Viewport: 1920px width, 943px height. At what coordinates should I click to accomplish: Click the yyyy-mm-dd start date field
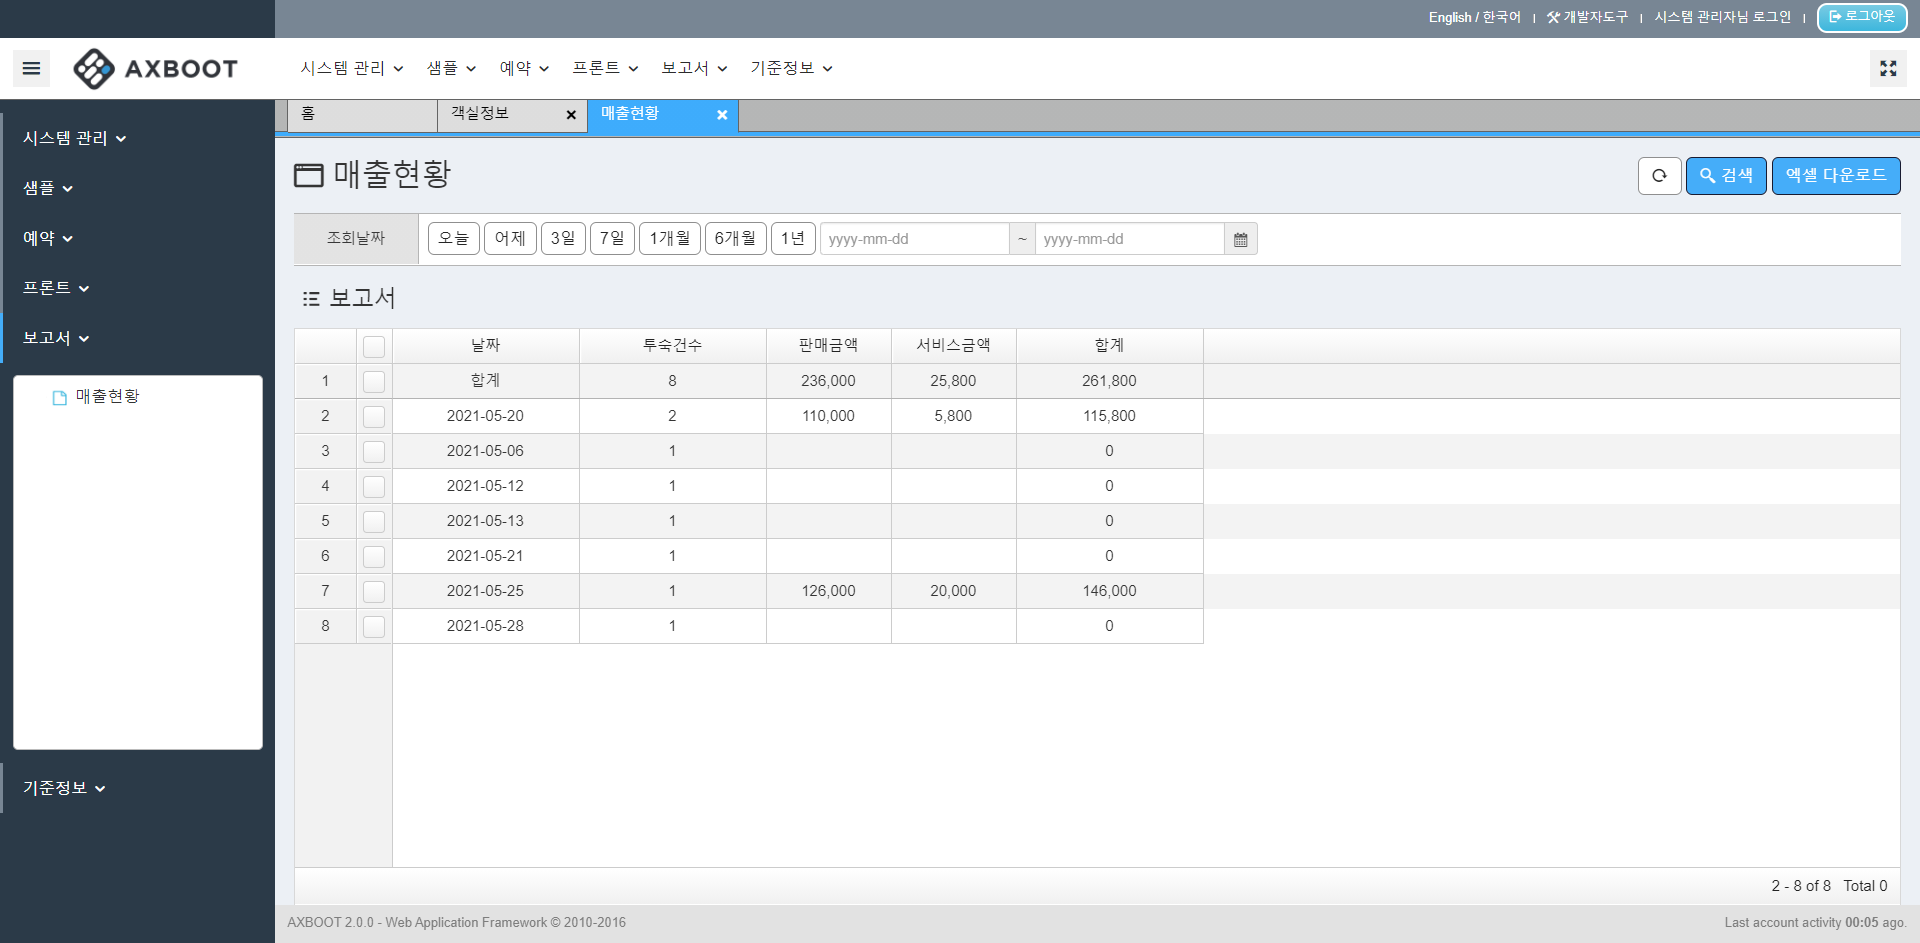(913, 238)
